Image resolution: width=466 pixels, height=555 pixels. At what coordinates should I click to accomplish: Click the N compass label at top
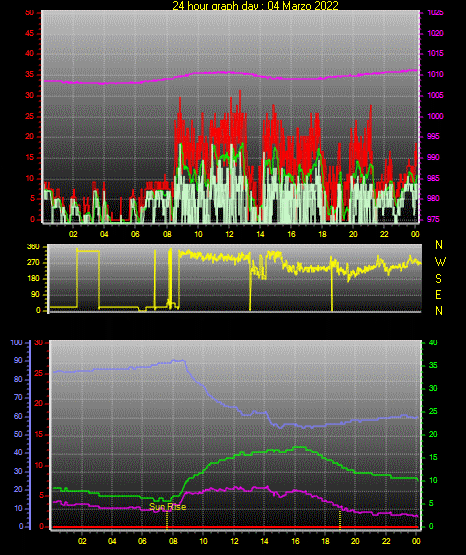click(x=439, y=245)
